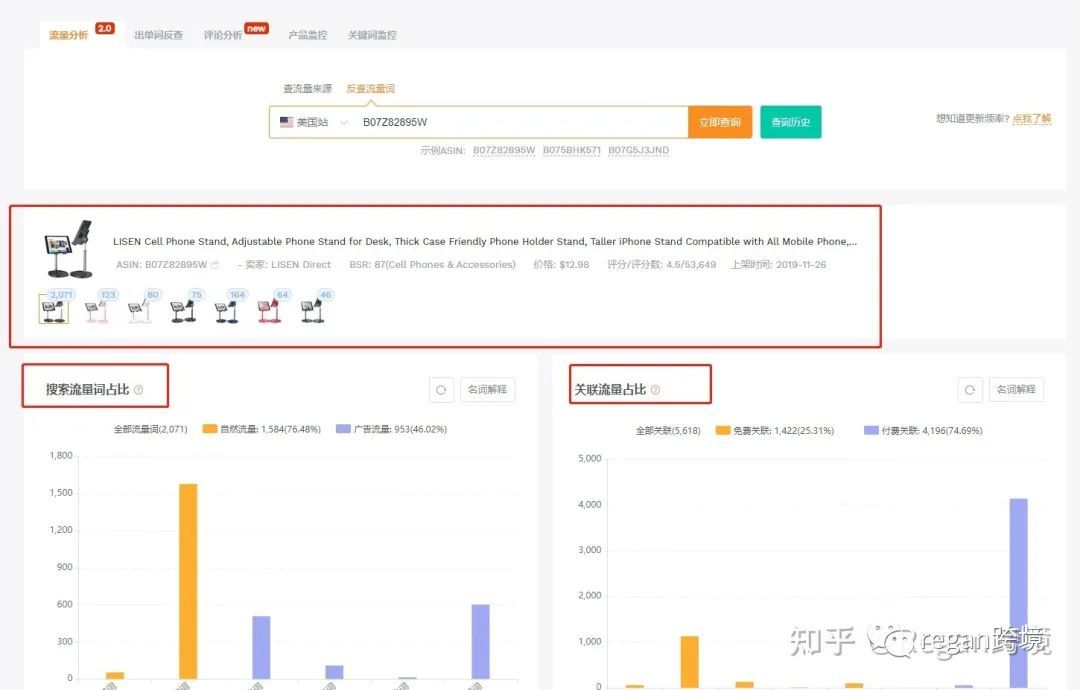Screen dimensions: 1080x690
Task: Refresh the 搜索流量词占比 chart
Action: click(x=442, y=390)
